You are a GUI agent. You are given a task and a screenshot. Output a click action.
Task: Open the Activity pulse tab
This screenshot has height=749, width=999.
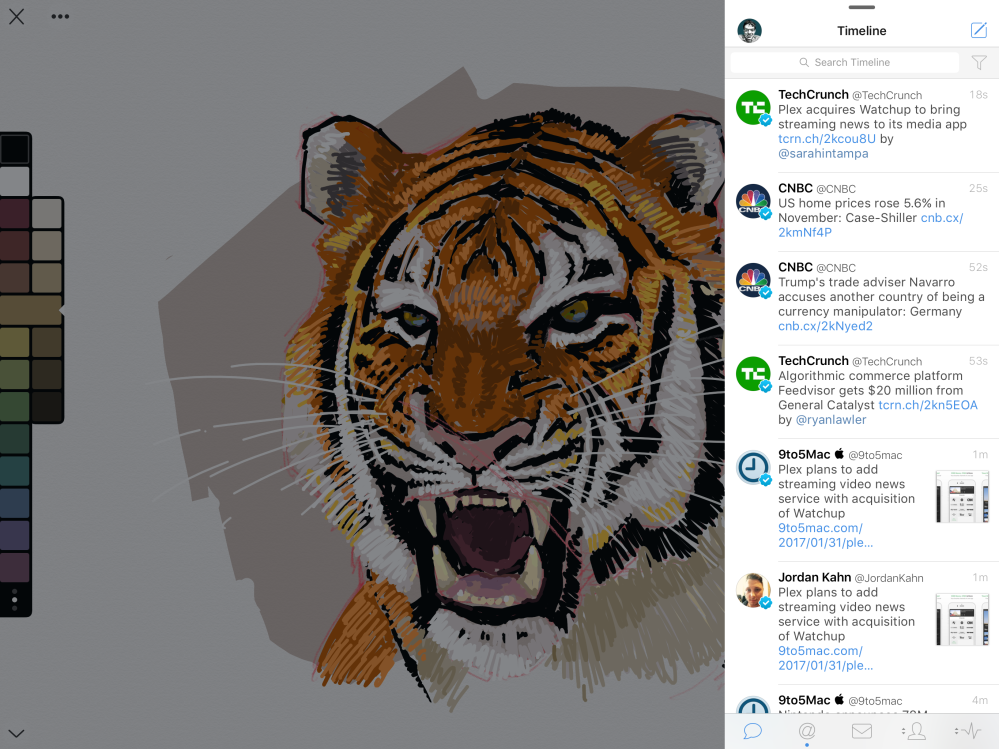[969, 731]
